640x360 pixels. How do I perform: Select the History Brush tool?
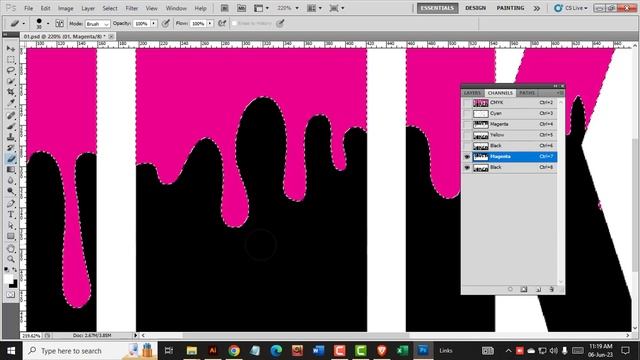pos(11,148)
